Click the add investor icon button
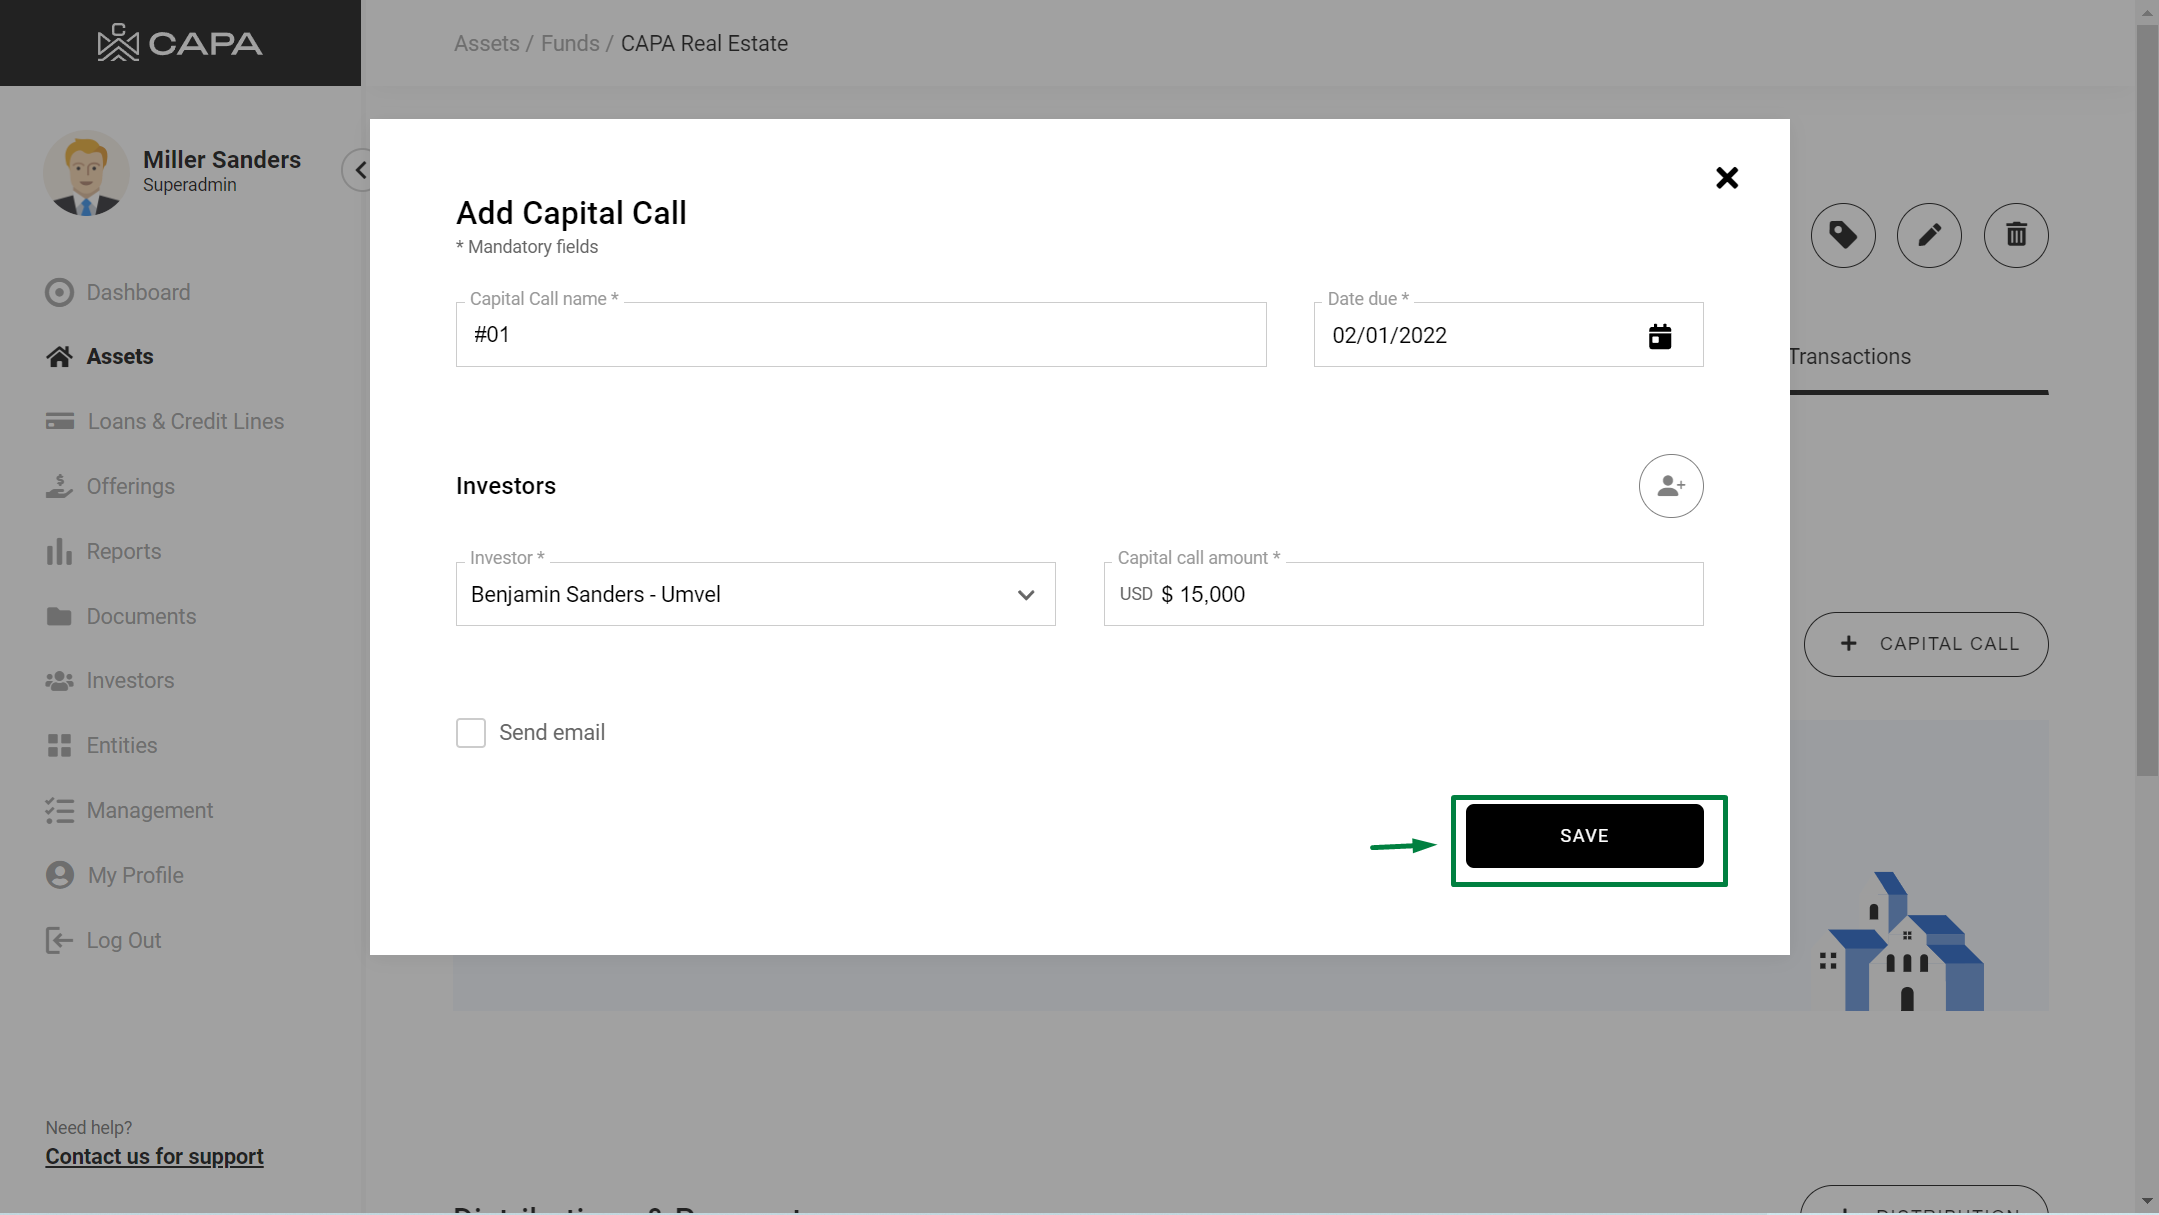Screen dimensions: 2159x1215 point(1670,486)
